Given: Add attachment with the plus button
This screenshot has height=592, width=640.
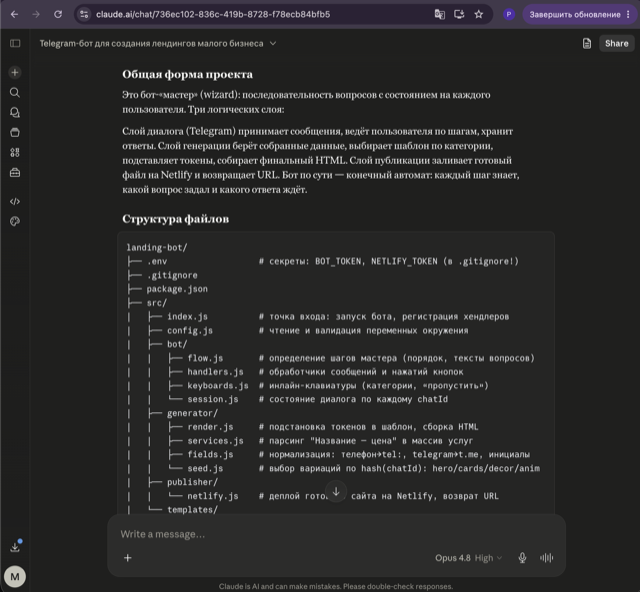Looking at the screenshot, I should [128, 558].
